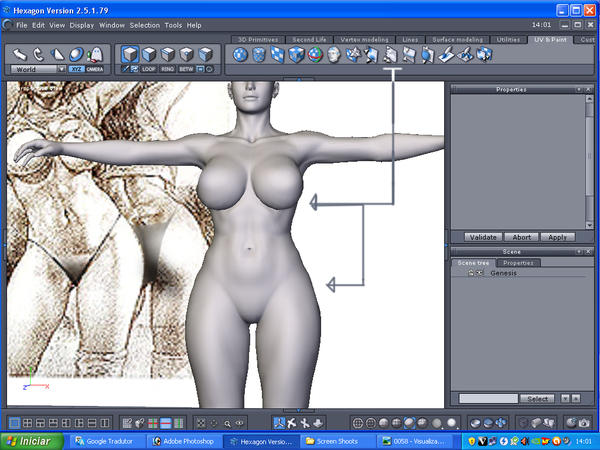
Task: Toggle the blue highlighted grid line option
Action: tap(166, 423)
